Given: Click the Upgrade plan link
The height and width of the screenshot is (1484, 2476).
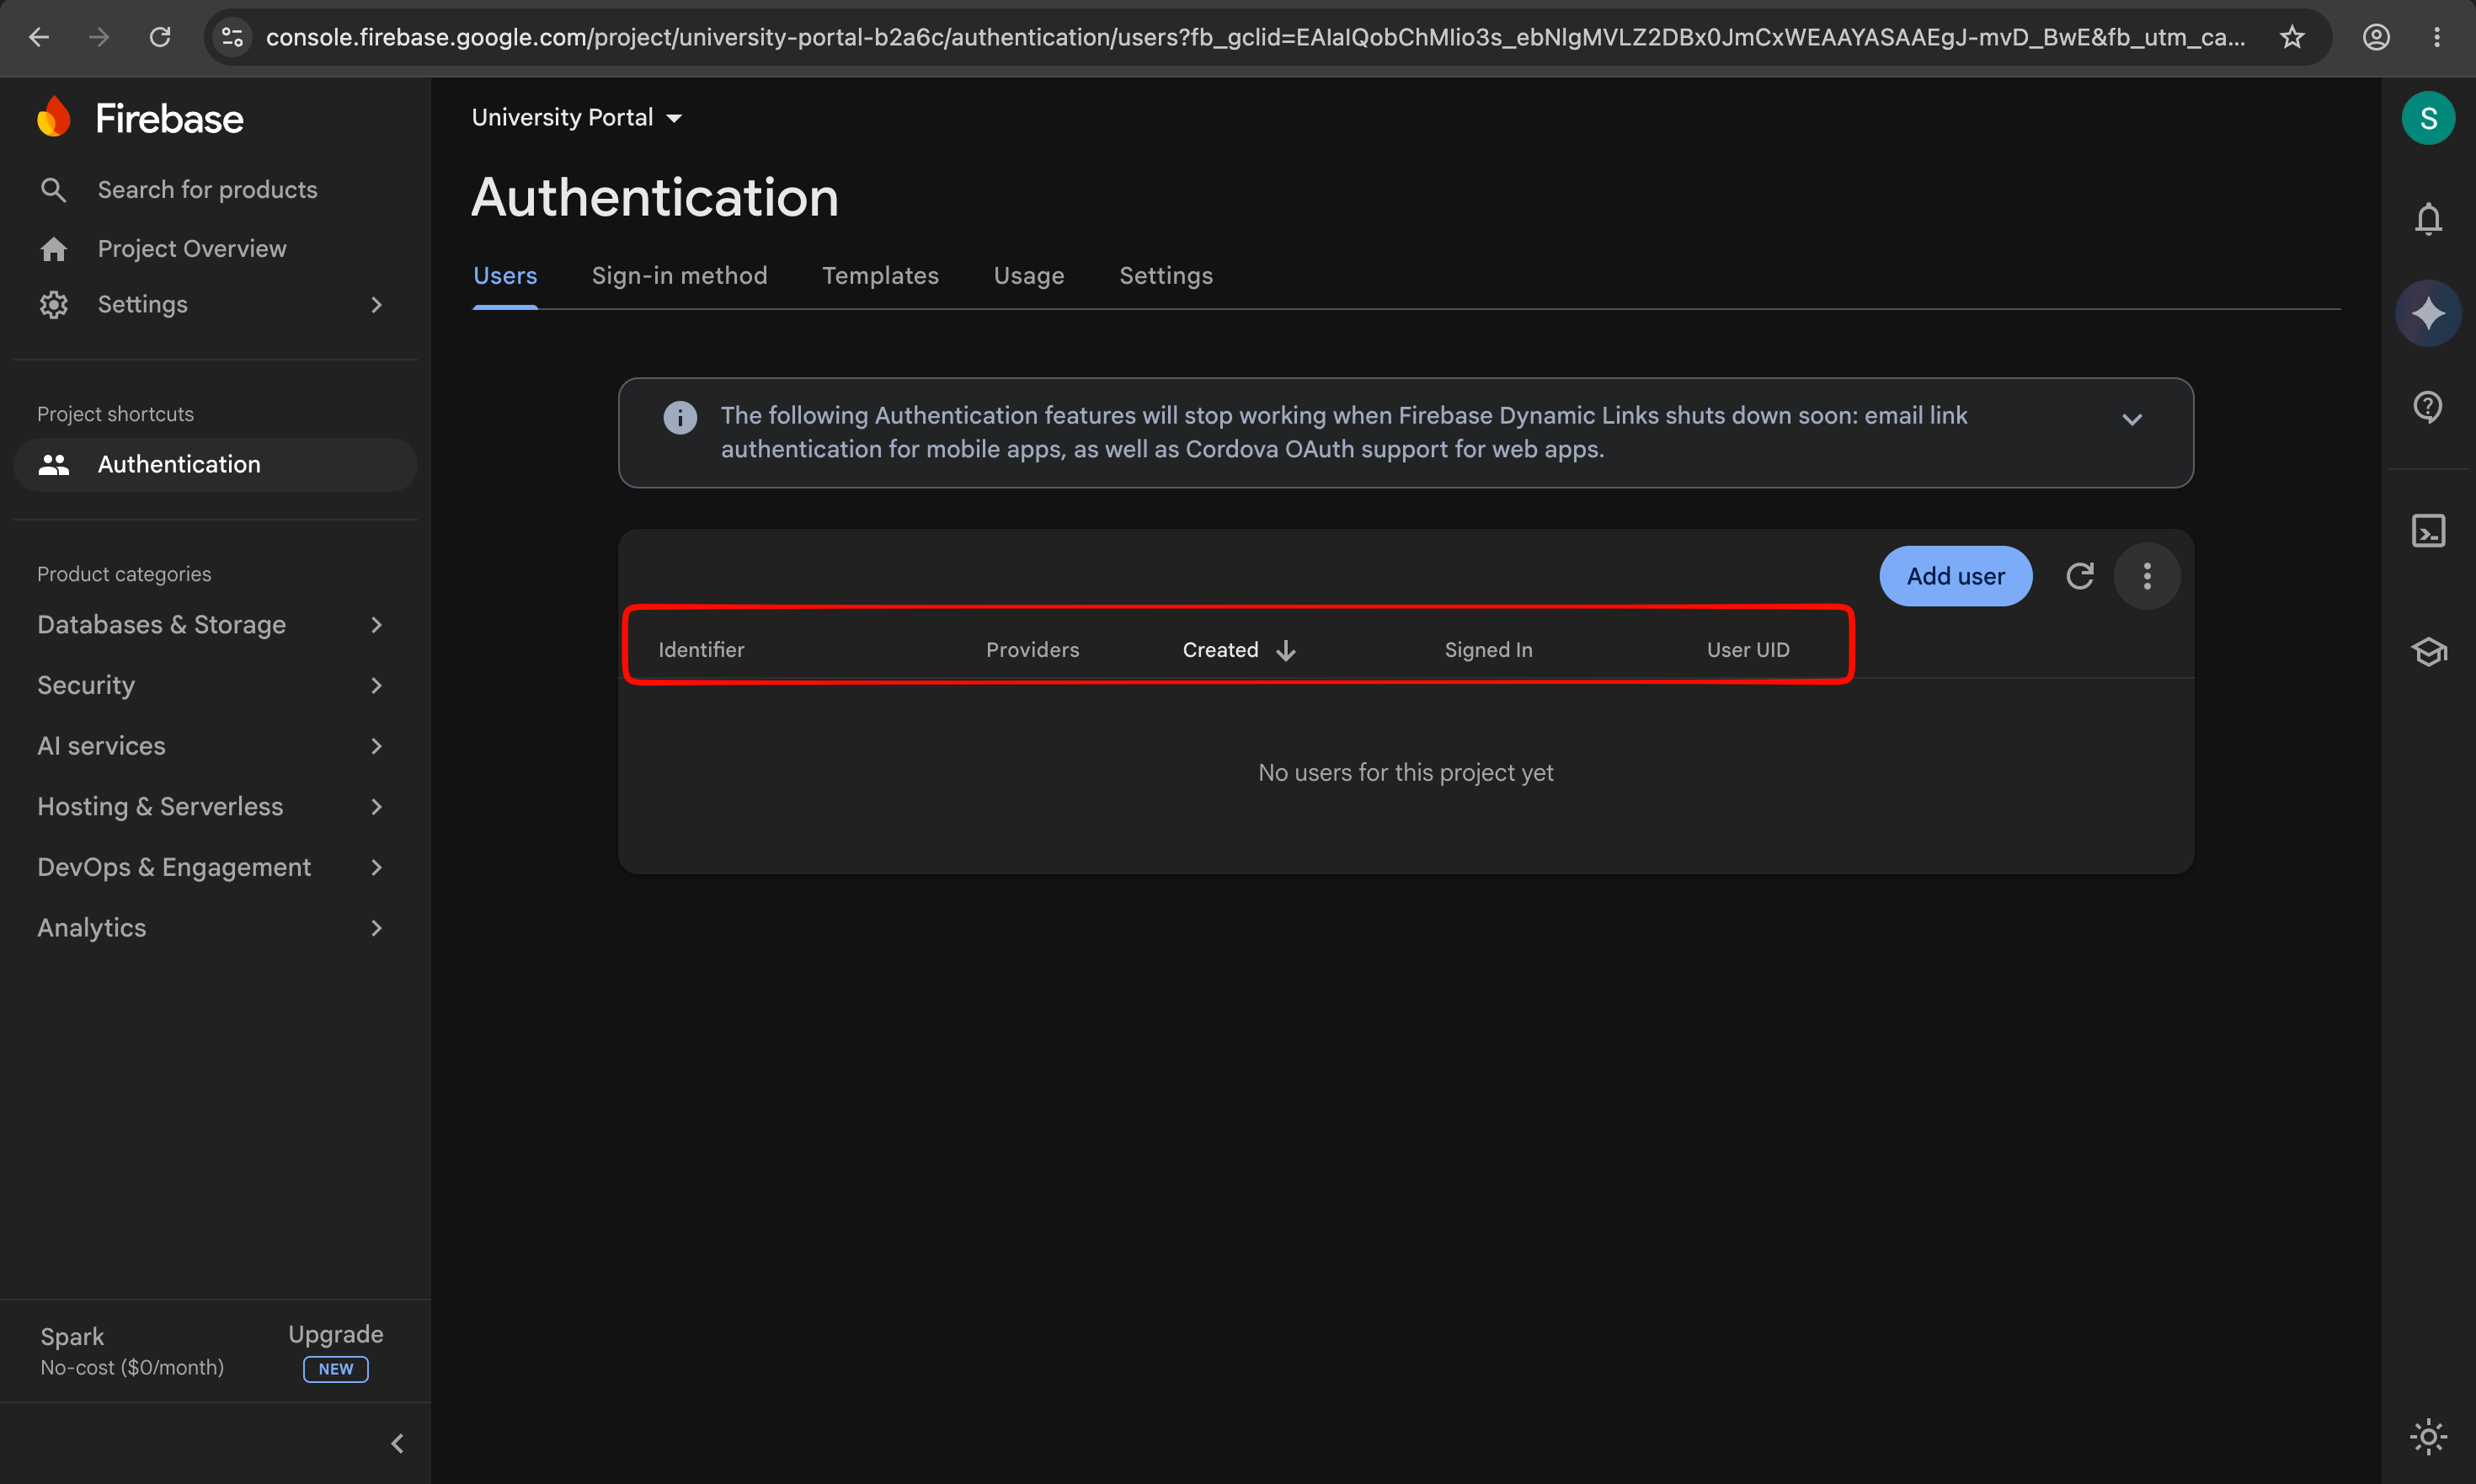Looking at the screenshot, I should 335,1334.
